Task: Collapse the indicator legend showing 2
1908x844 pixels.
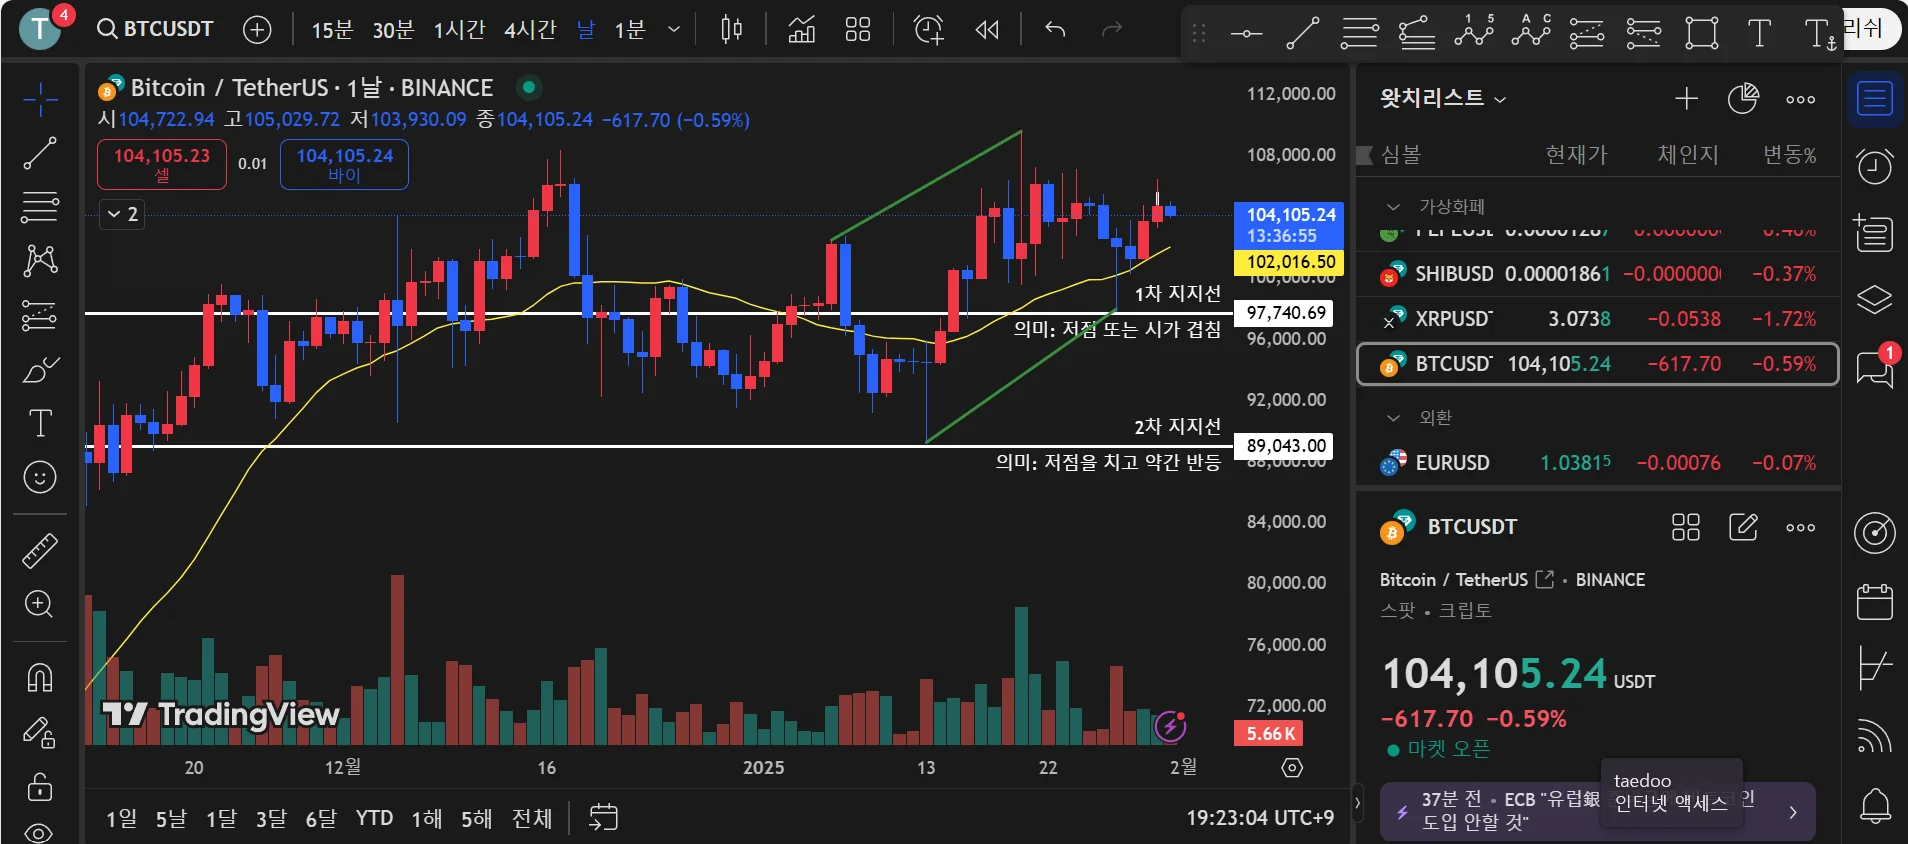Action: [x=122, y=214]
